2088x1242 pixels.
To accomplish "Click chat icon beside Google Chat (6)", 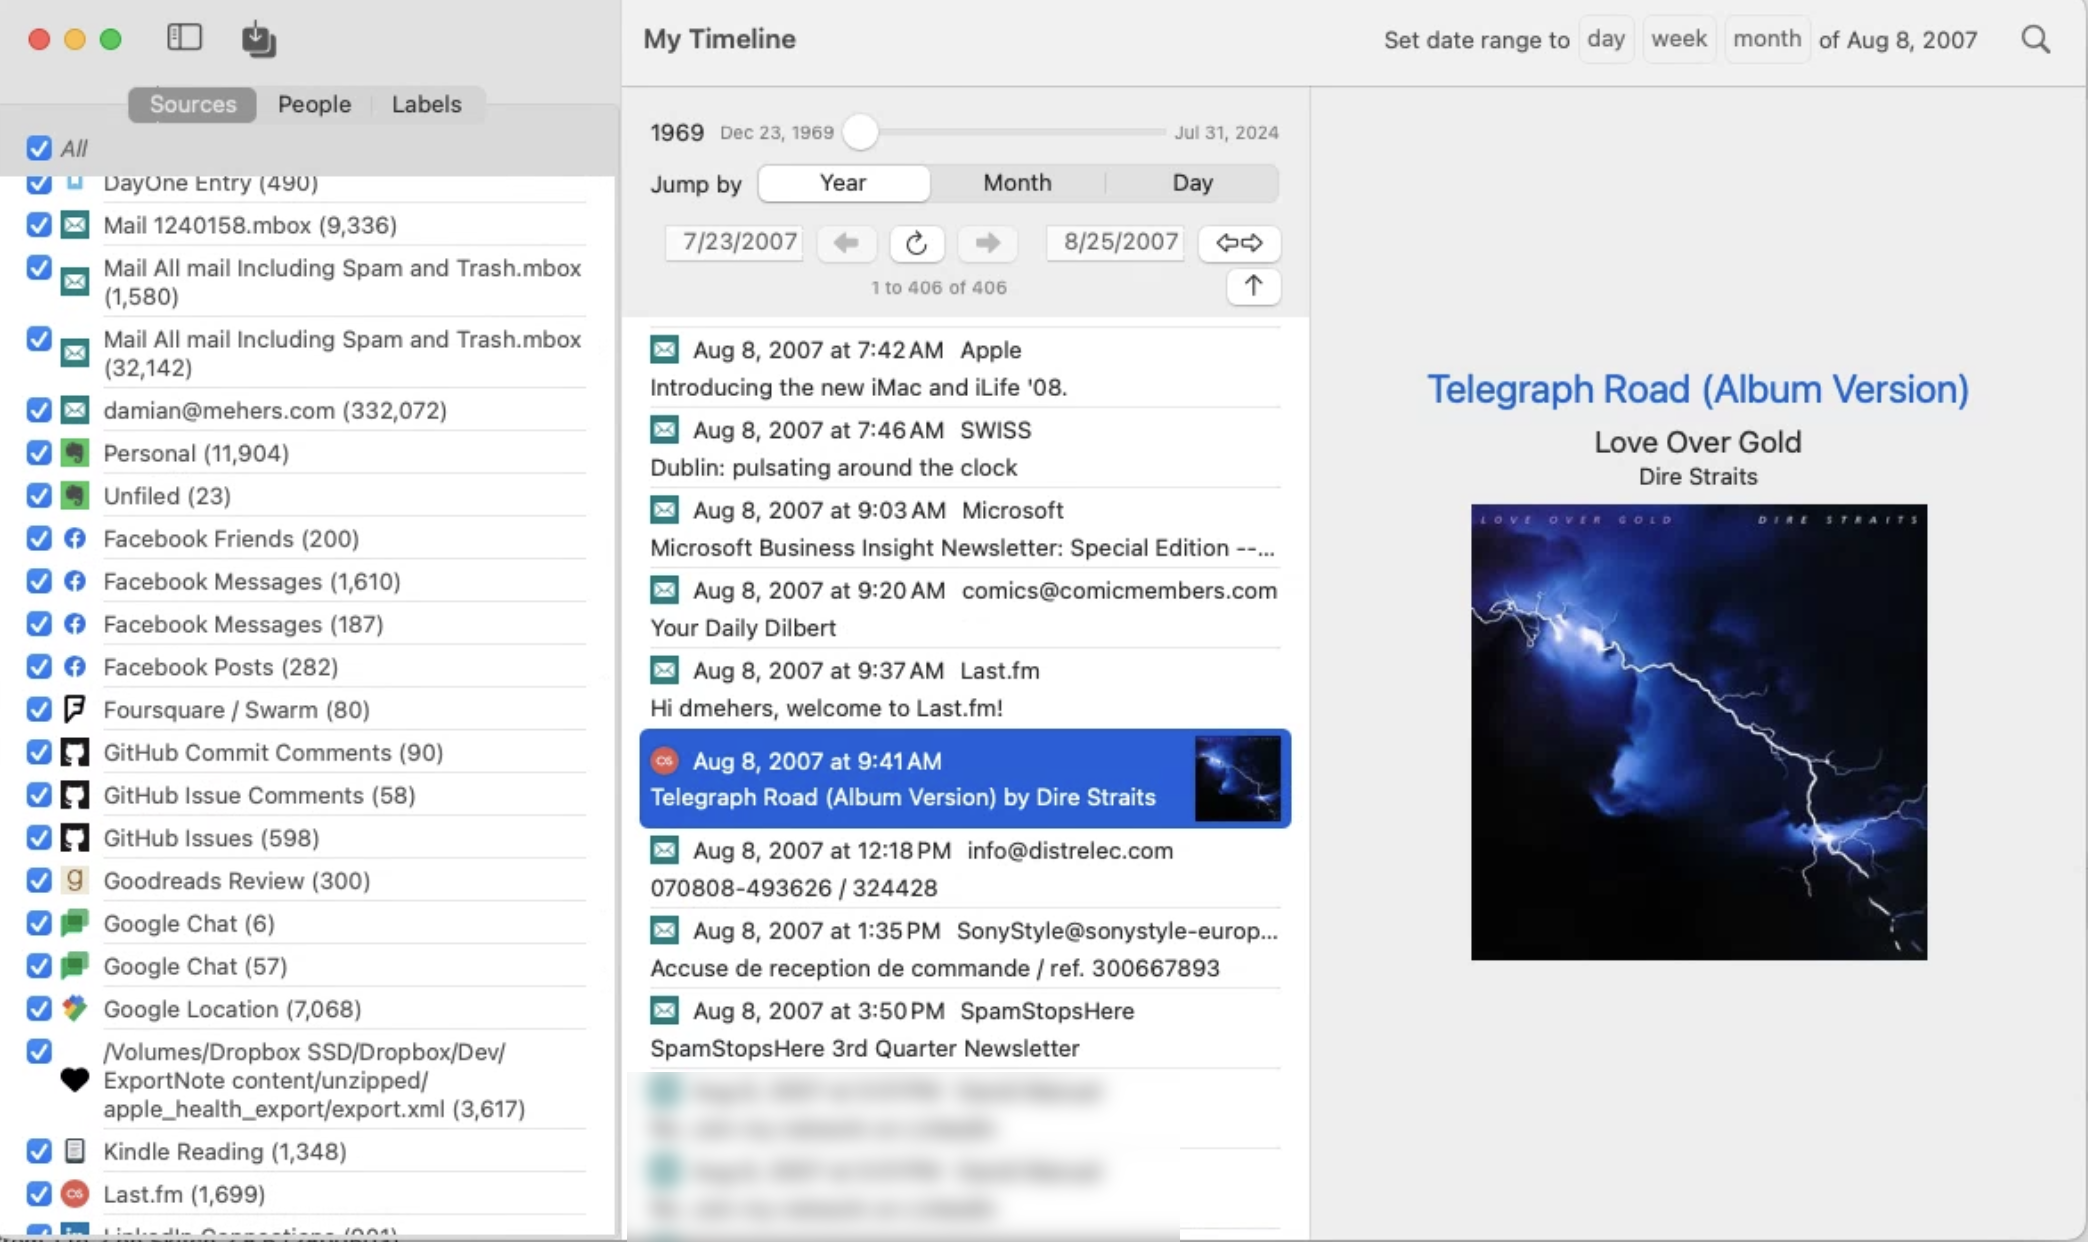I will 75,923.
